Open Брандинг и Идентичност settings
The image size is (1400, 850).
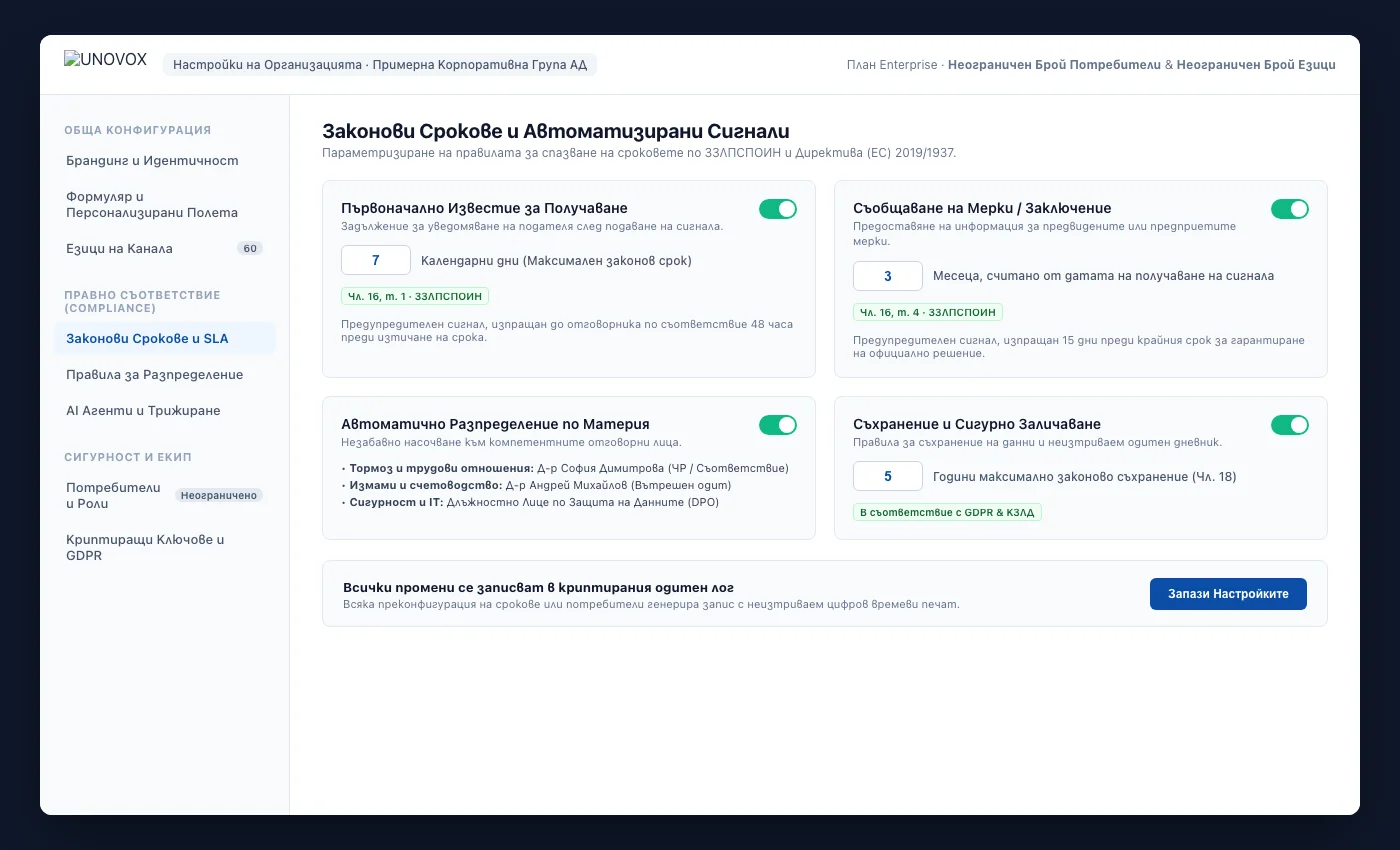click(165, 161)
